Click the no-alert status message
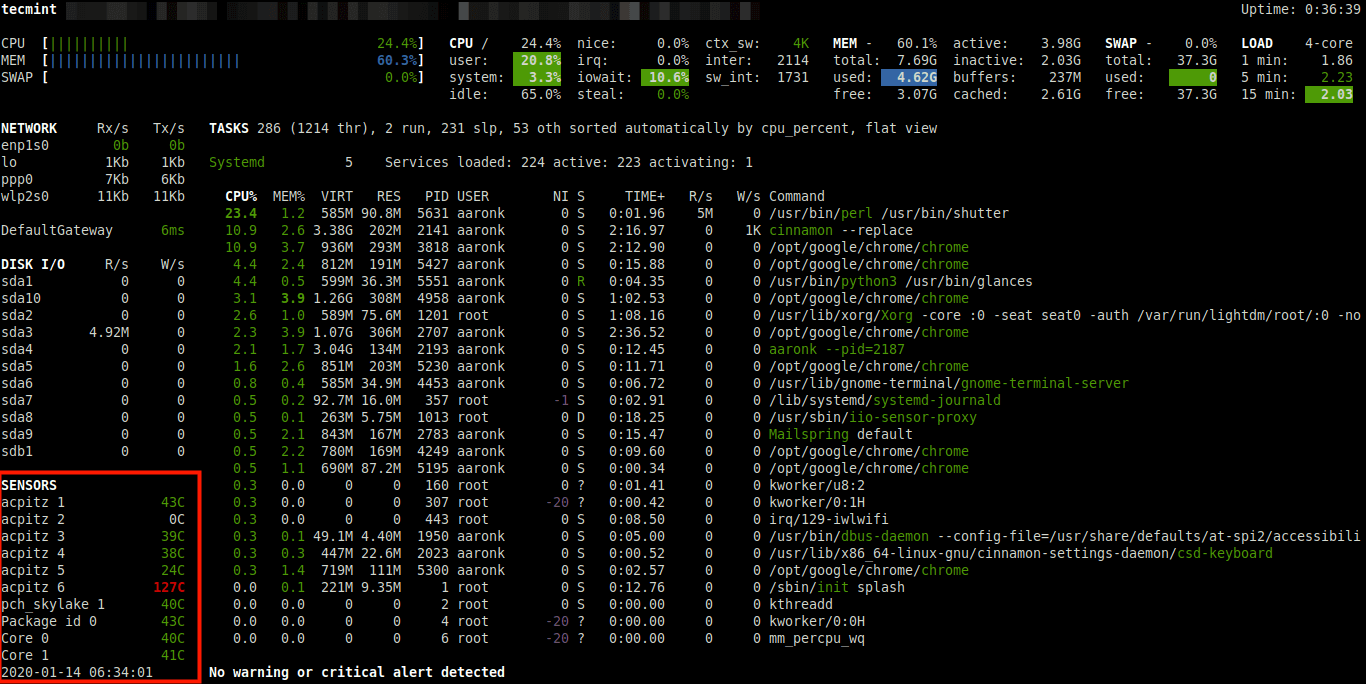The image size is (1366, 684). point(355,672)
